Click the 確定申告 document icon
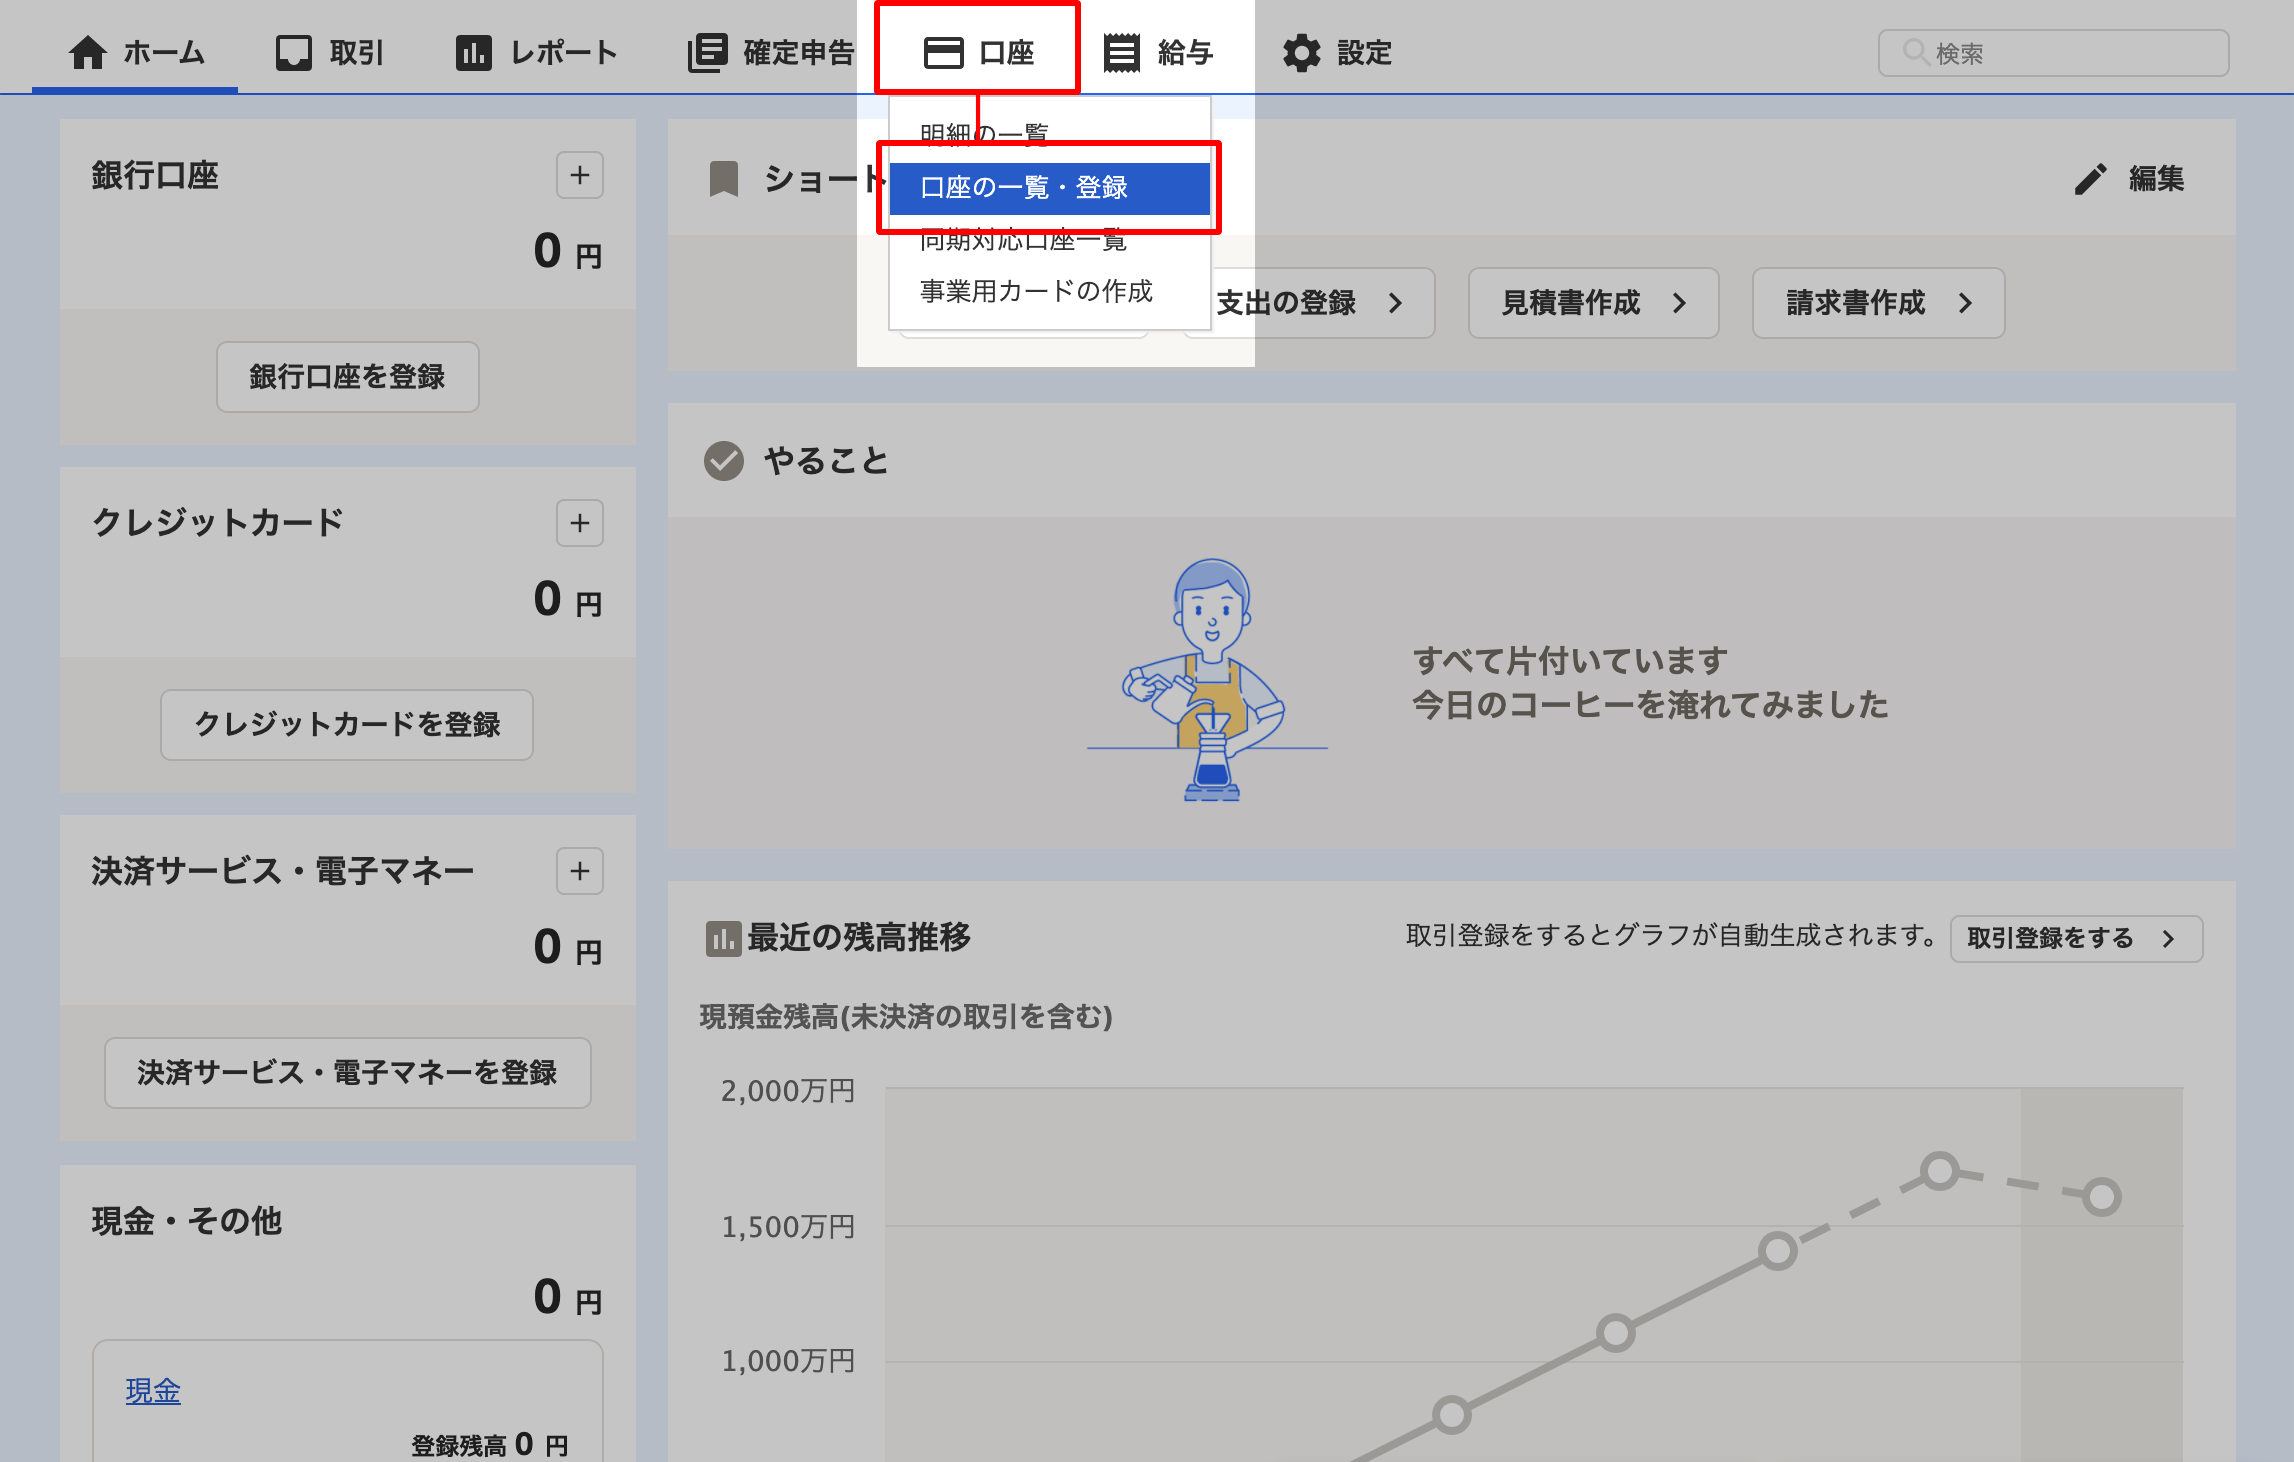2294x1462 pixels. 707,52
